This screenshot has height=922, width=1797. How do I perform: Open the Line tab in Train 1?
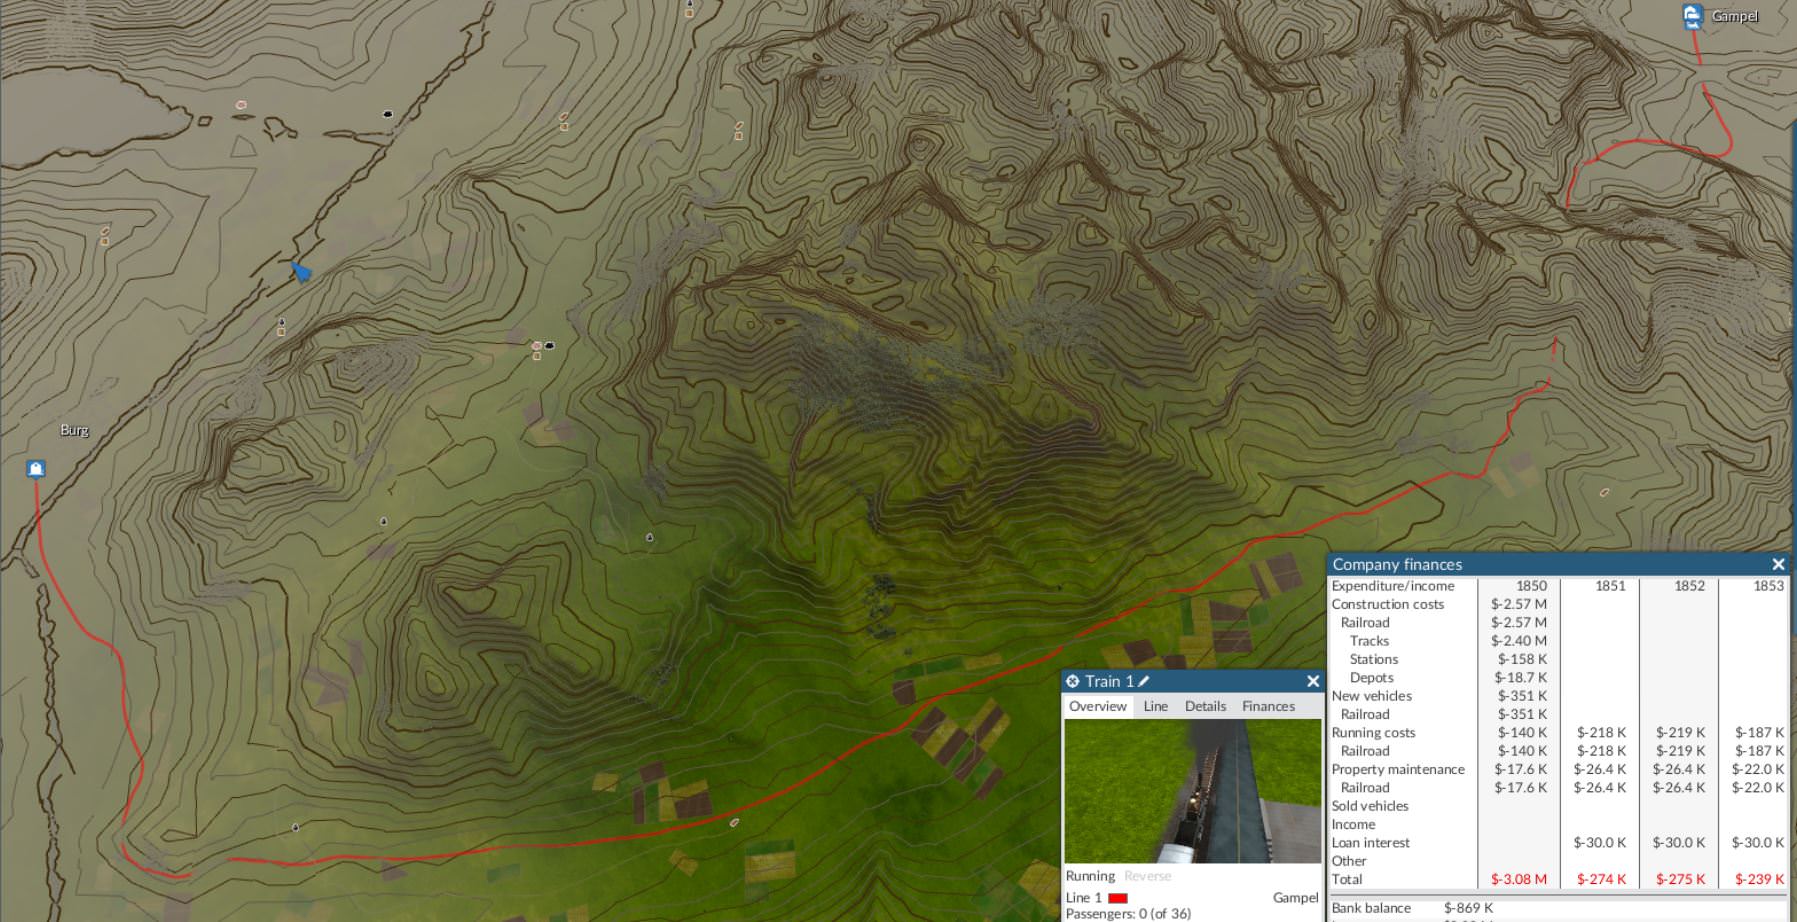pos(1155,706)
